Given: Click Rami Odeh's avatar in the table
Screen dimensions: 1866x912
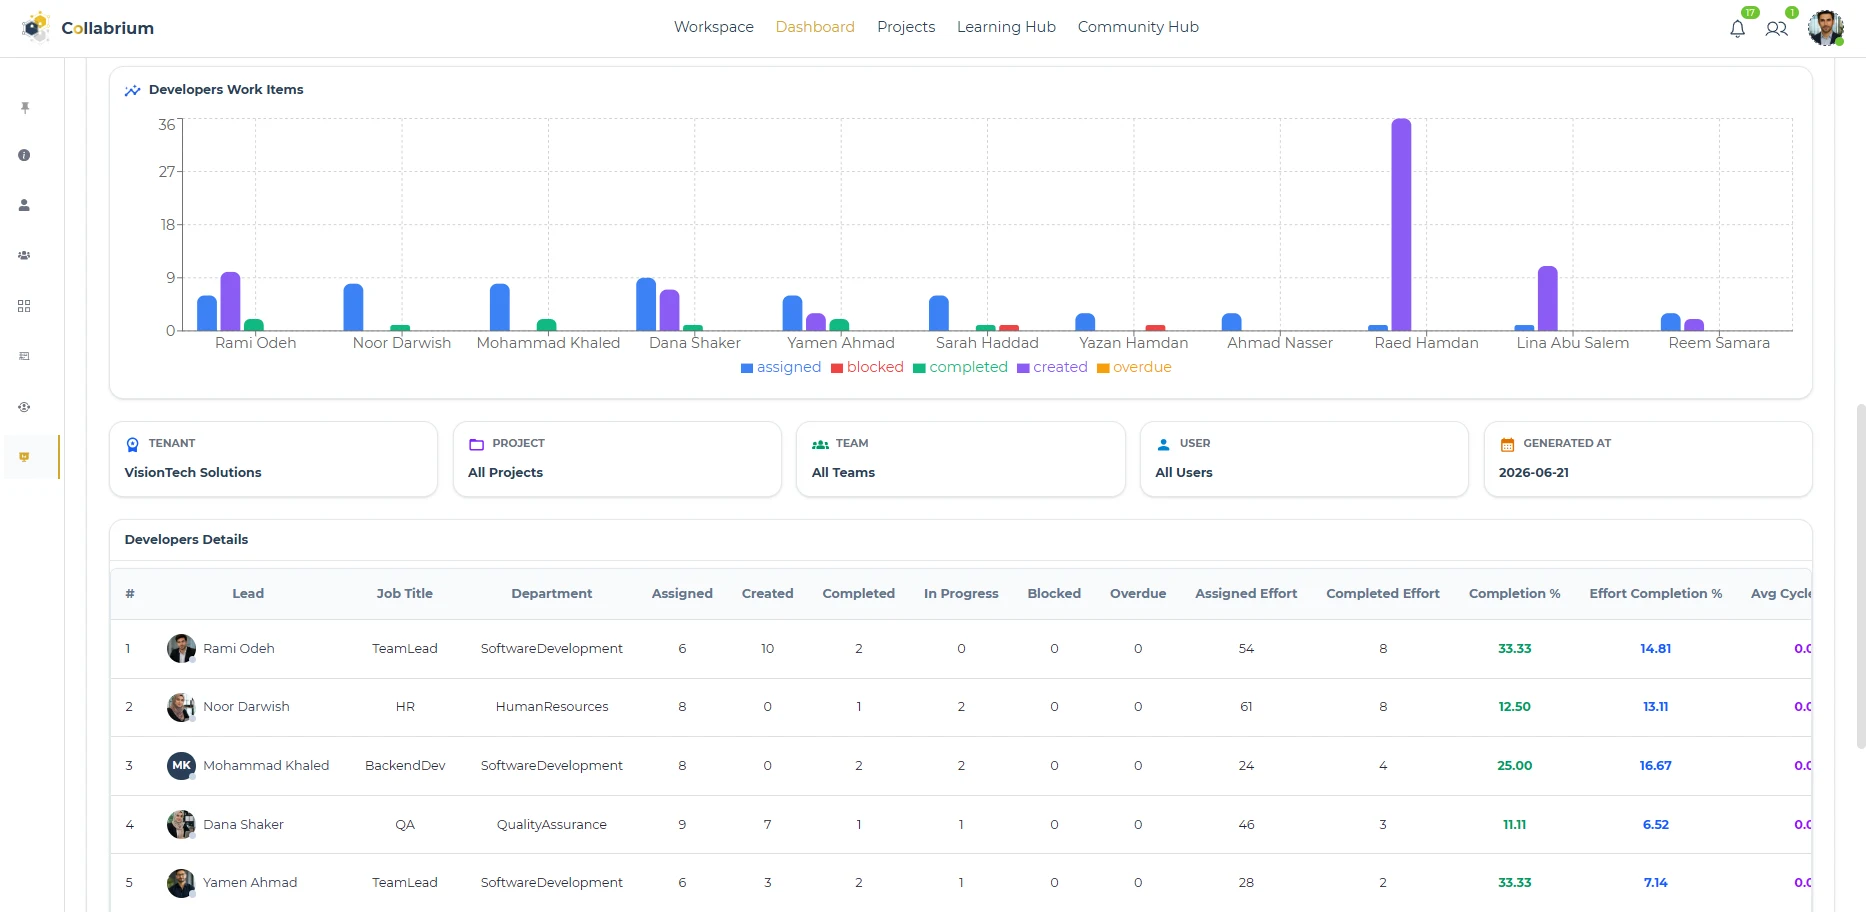Looking at the screenshot, I should [181, 649].
